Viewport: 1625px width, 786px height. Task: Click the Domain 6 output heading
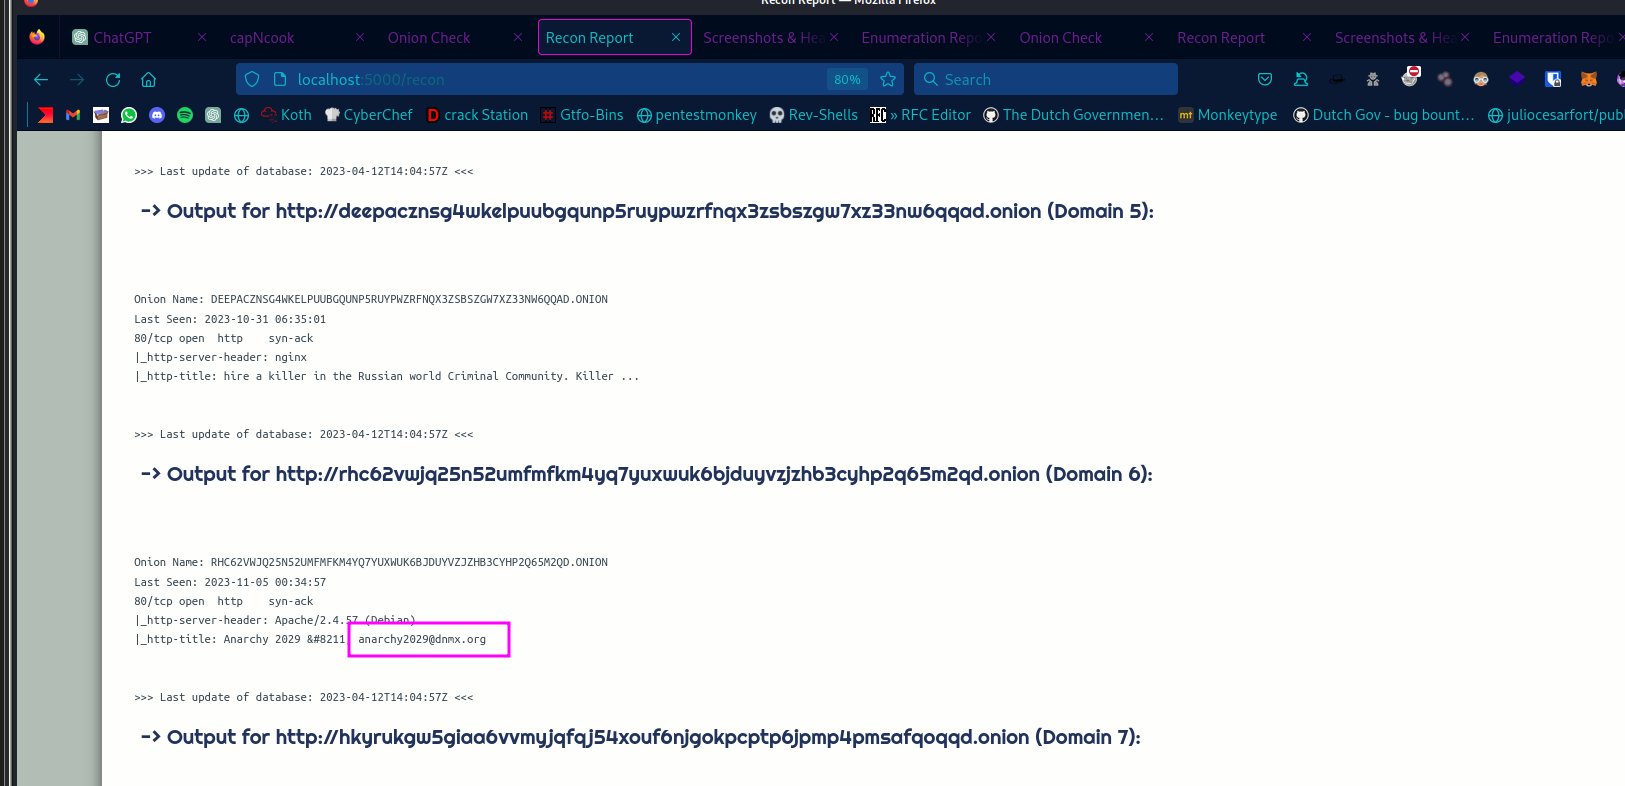tap(646, 474)
